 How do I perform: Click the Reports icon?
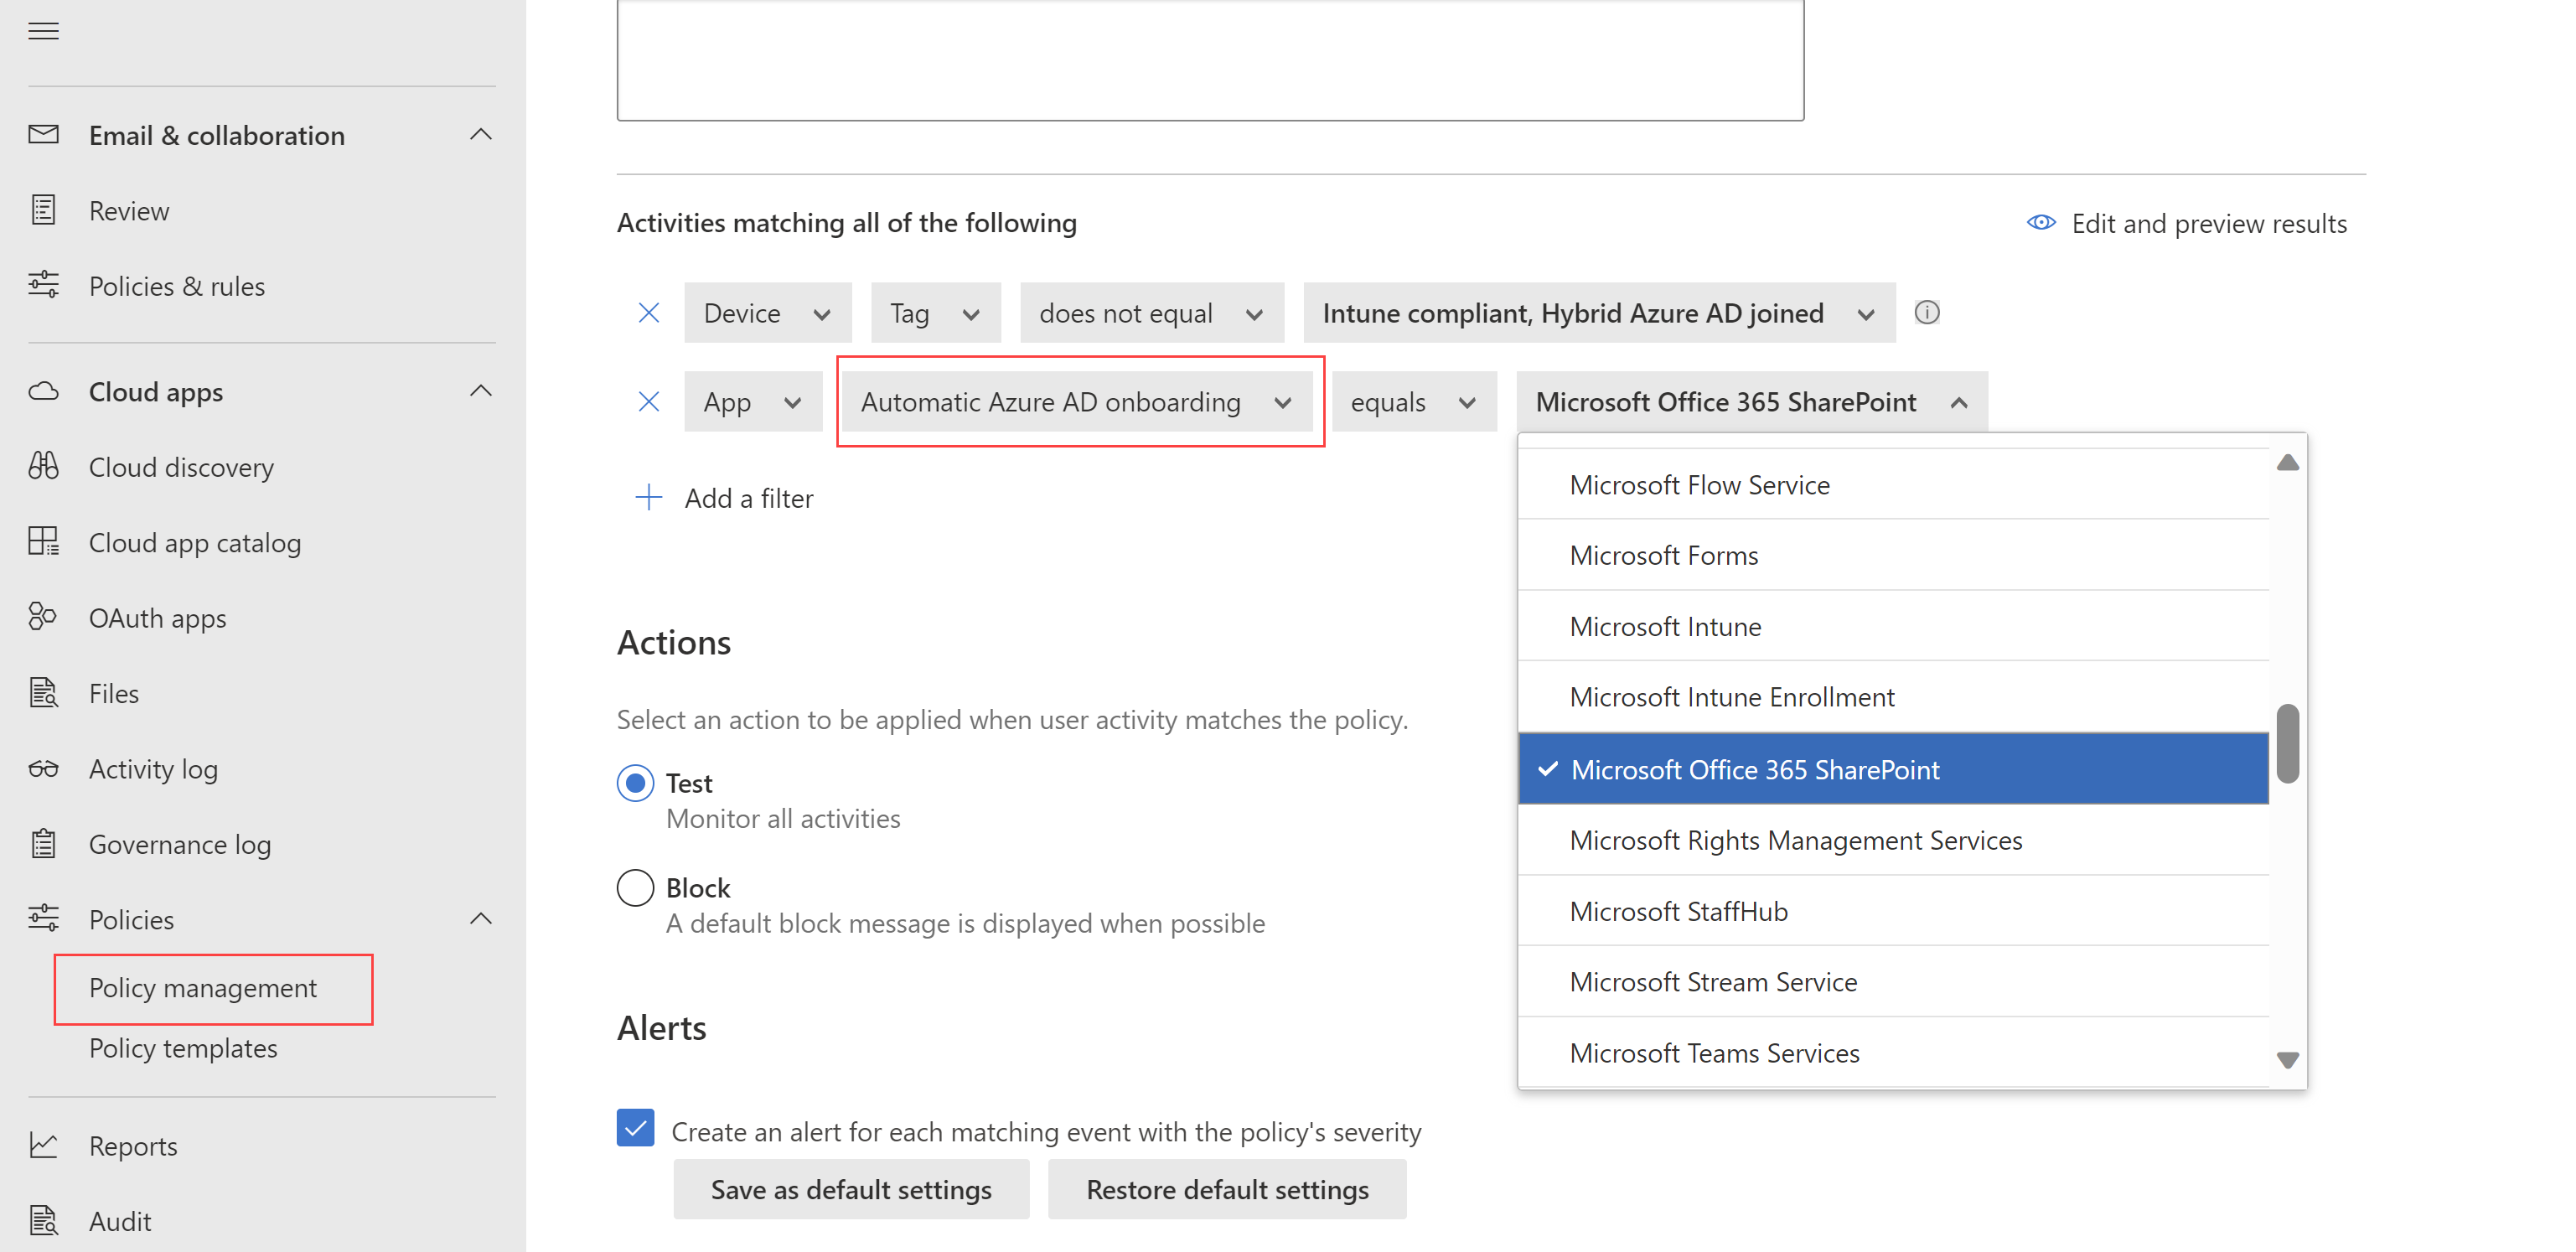click(44, 1146)
